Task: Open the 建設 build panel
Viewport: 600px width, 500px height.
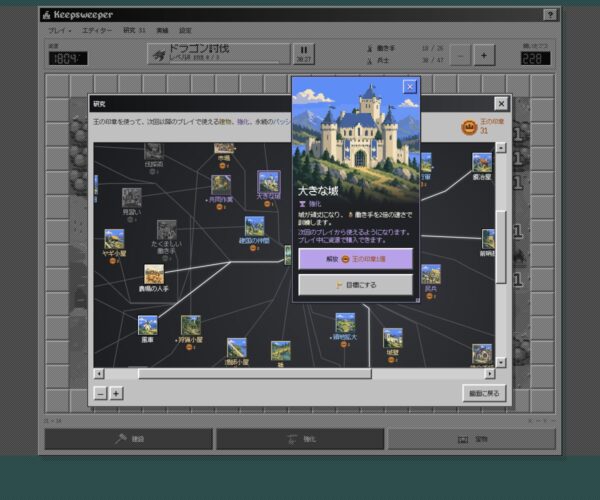Action: click(x=129, y=439)
